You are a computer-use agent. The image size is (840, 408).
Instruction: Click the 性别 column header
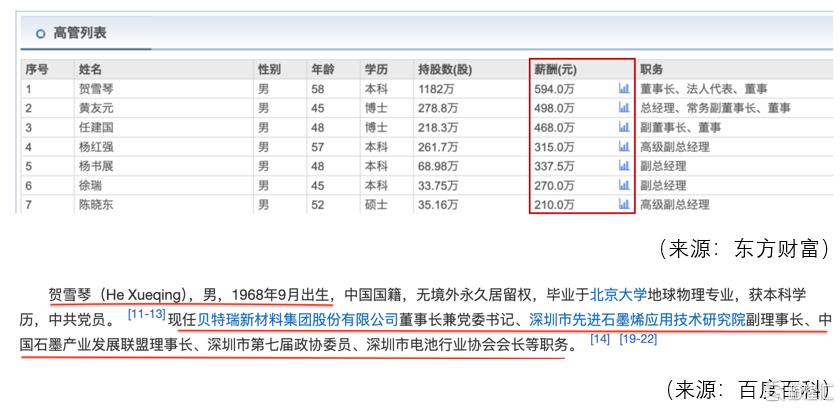pyautogui.click(x=269, y=70)
